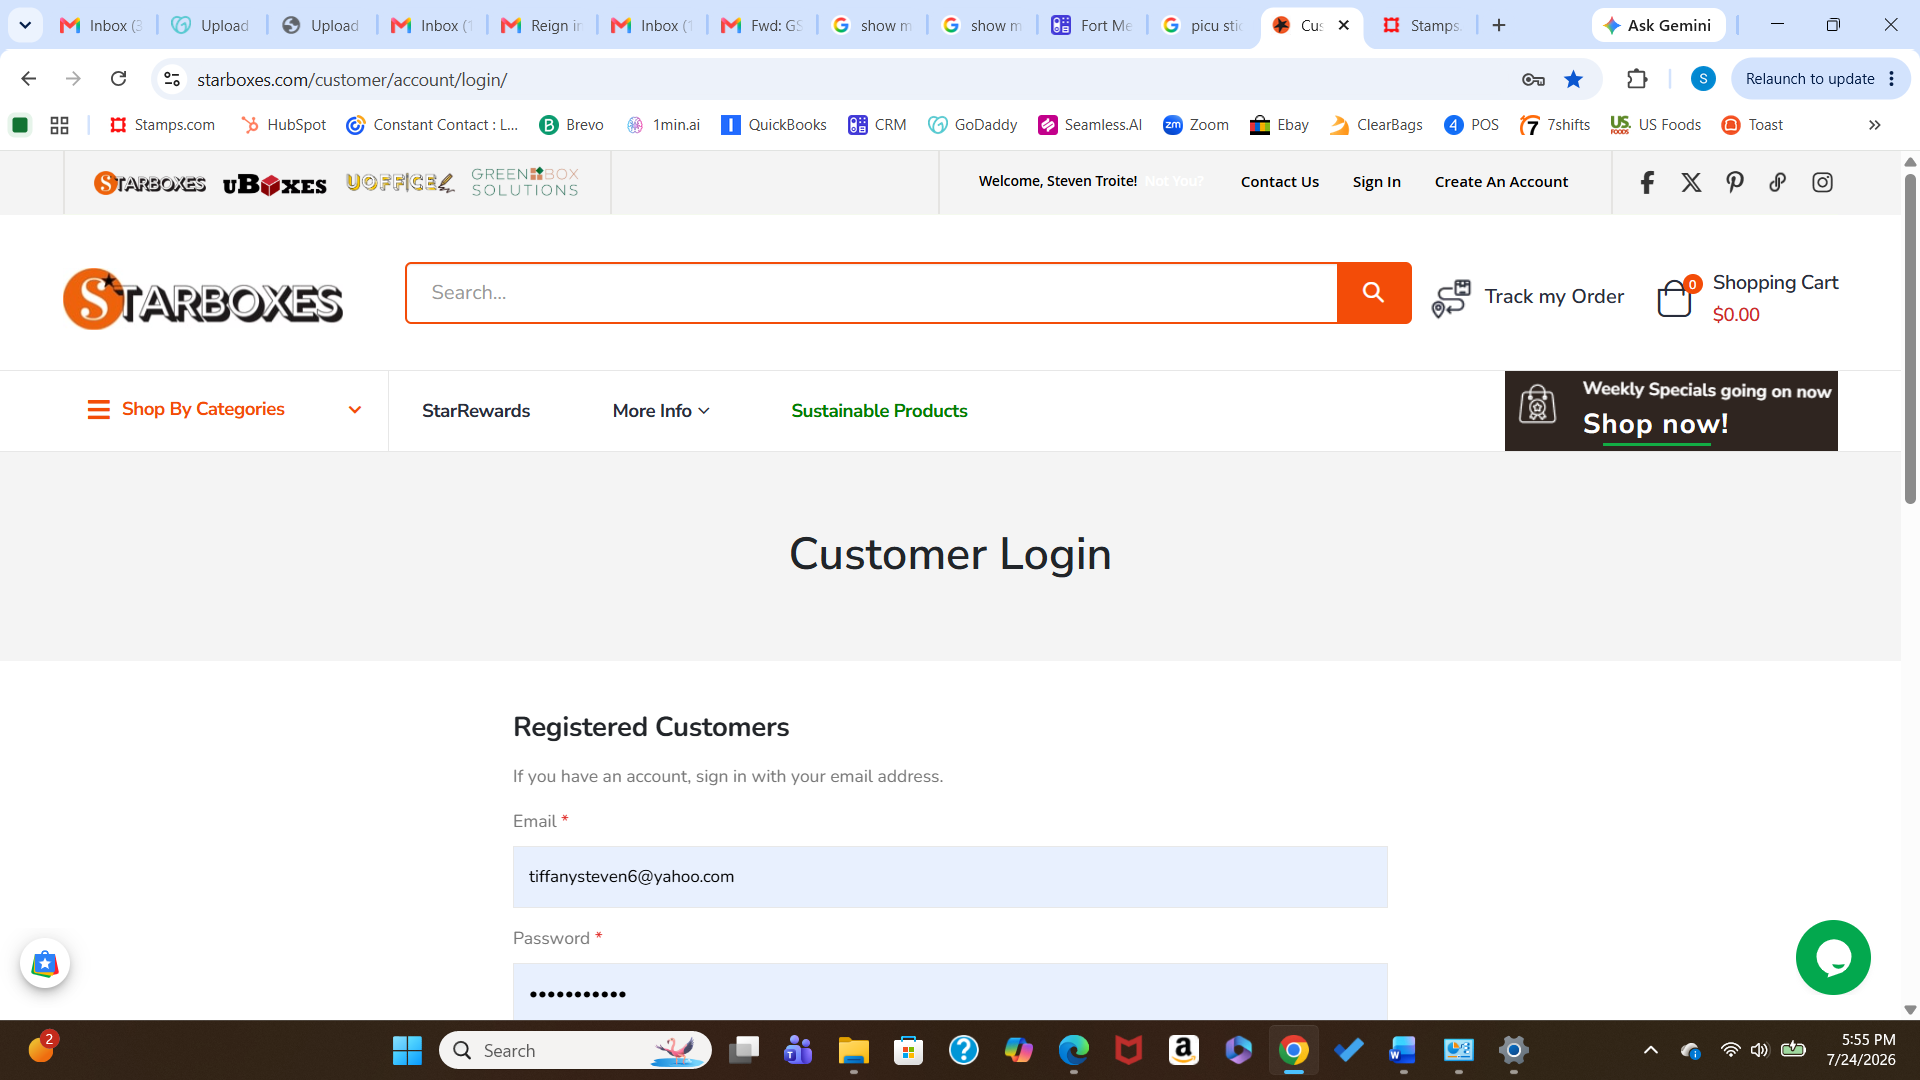This screenshot has width=1920, height=1080.
Task: Open the Facebook social icon
Action: [1647, 182]
